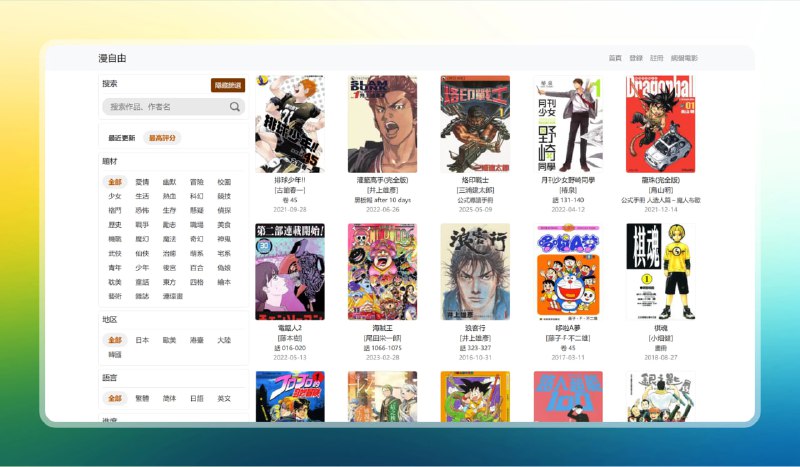The width and height of the screenshot is (800, 467).
Task: Click the 龍珠 (完全版) Dragonball cover
Action: tap(660, 124)
